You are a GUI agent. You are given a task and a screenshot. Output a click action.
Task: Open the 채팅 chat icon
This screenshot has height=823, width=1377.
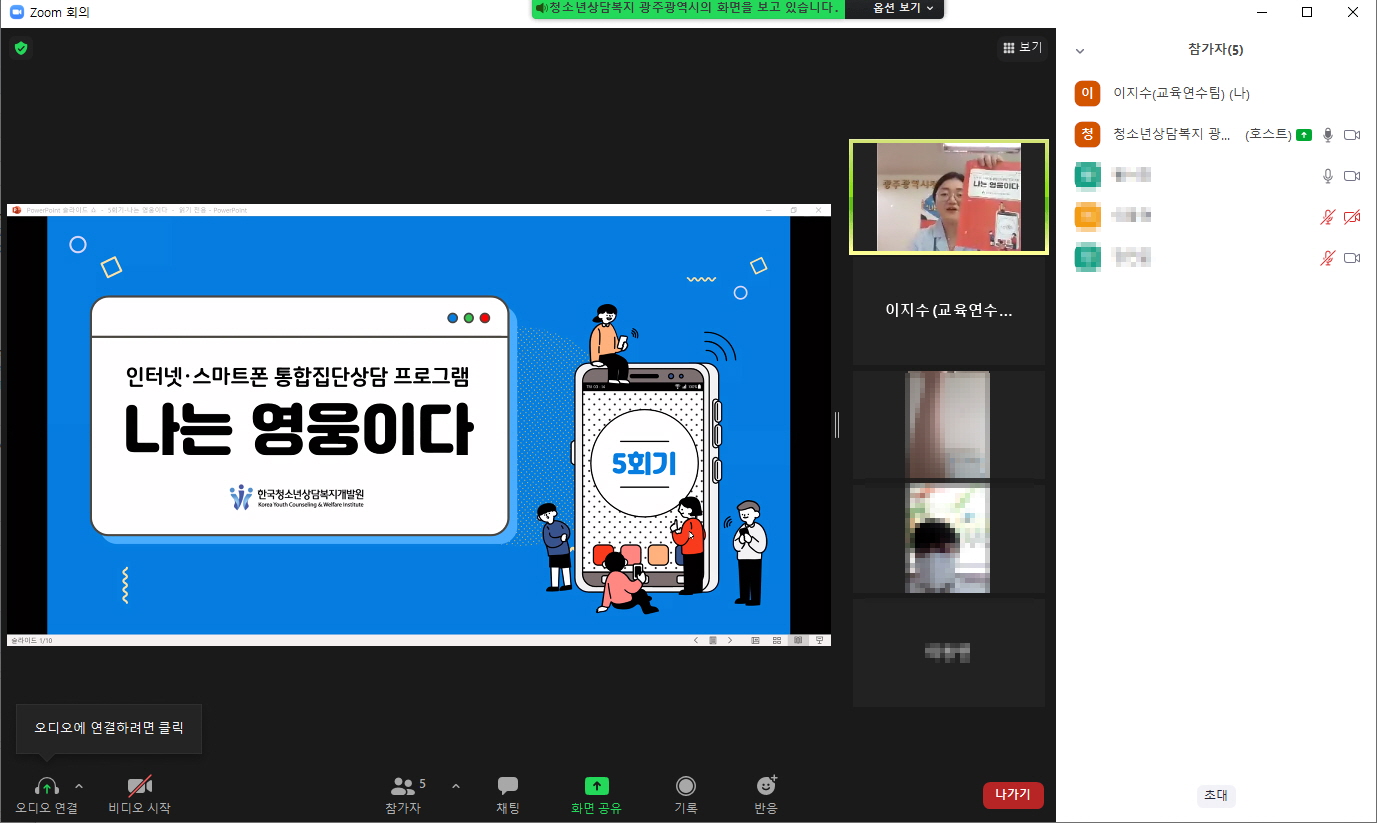(508, 787)
